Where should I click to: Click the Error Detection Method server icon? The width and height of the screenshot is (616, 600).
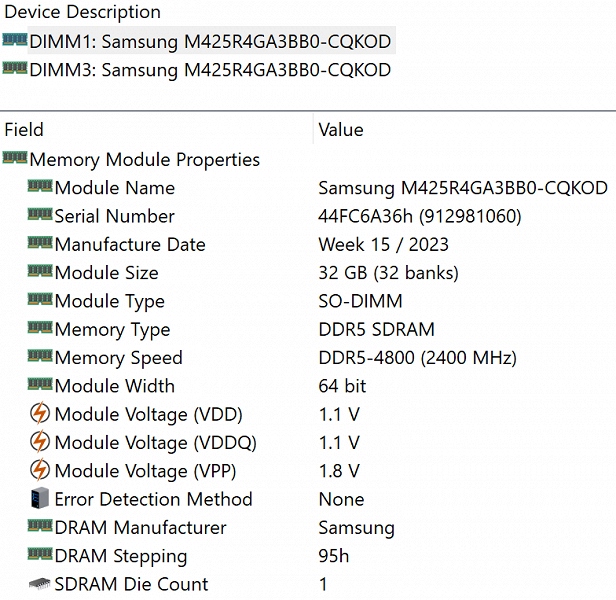[x=40, y=499]
